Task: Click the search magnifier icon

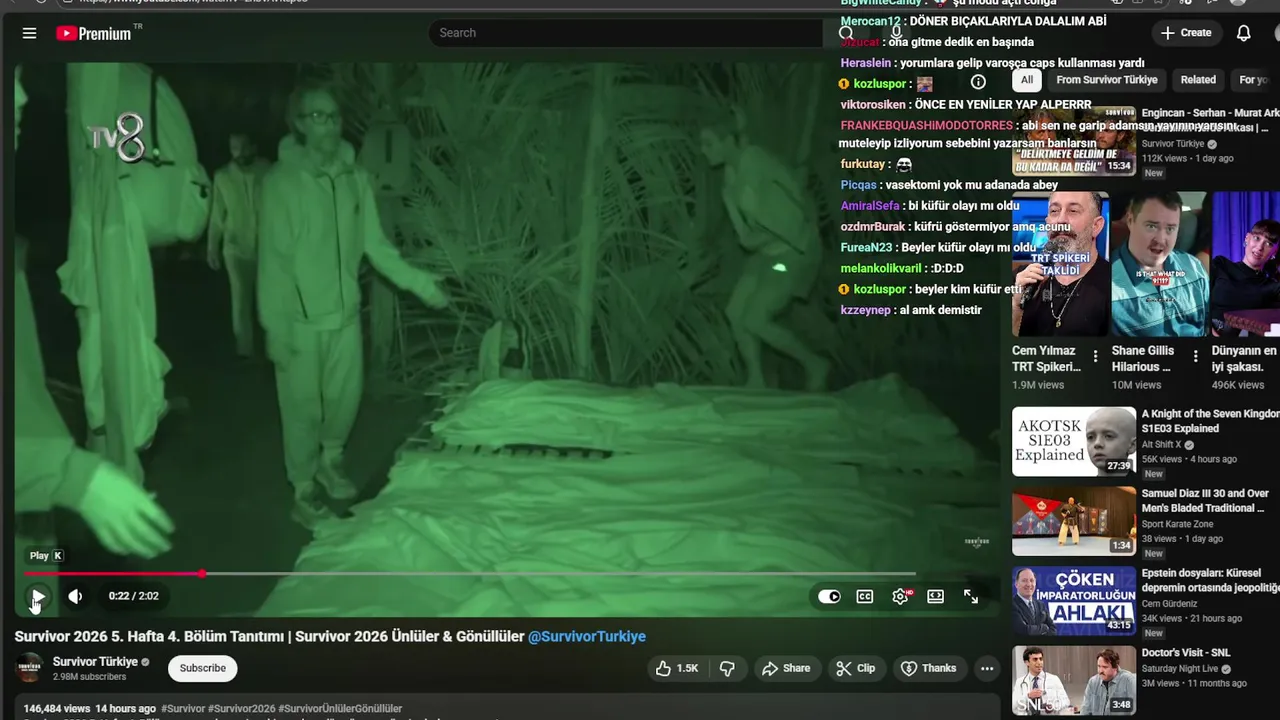Action: (846, 33)
